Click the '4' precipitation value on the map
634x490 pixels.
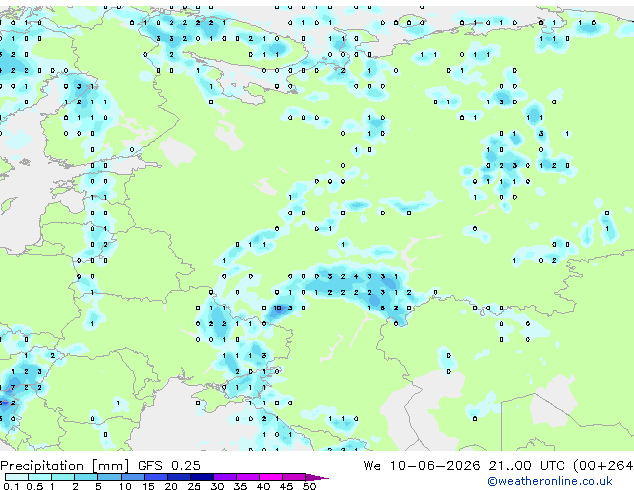click(356, 277)
